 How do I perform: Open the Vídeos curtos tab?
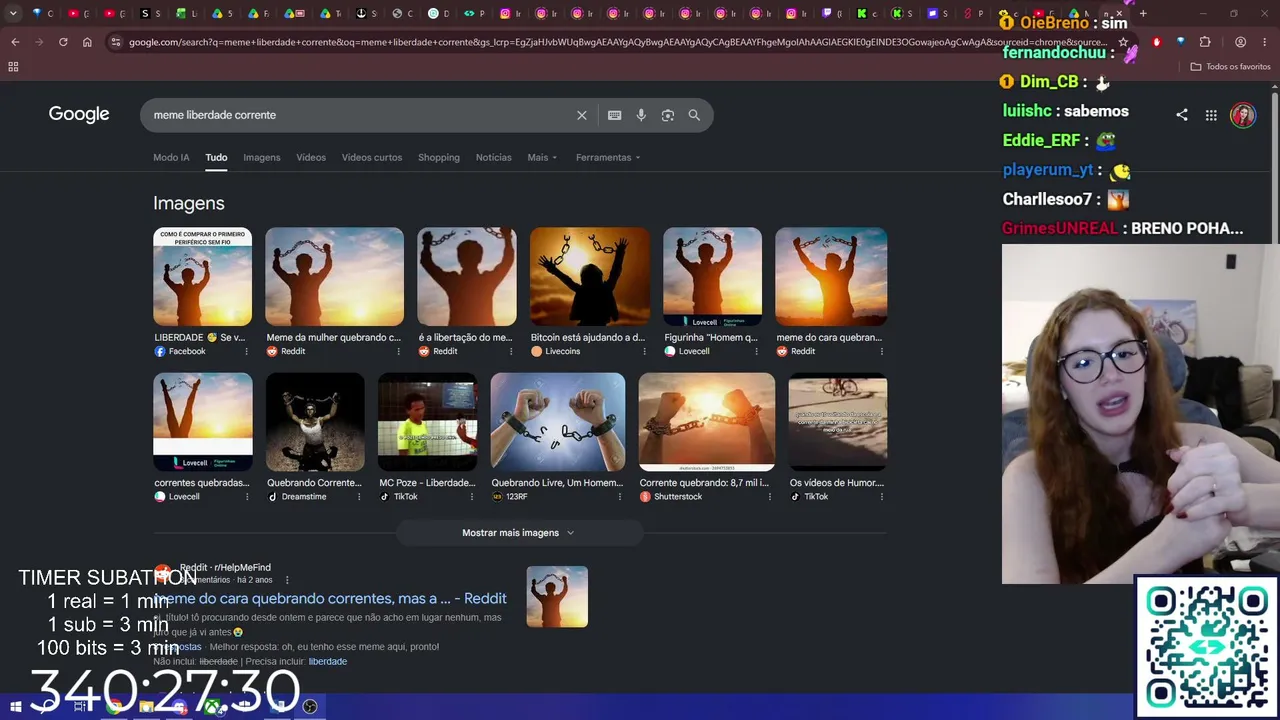pos(372,157)
